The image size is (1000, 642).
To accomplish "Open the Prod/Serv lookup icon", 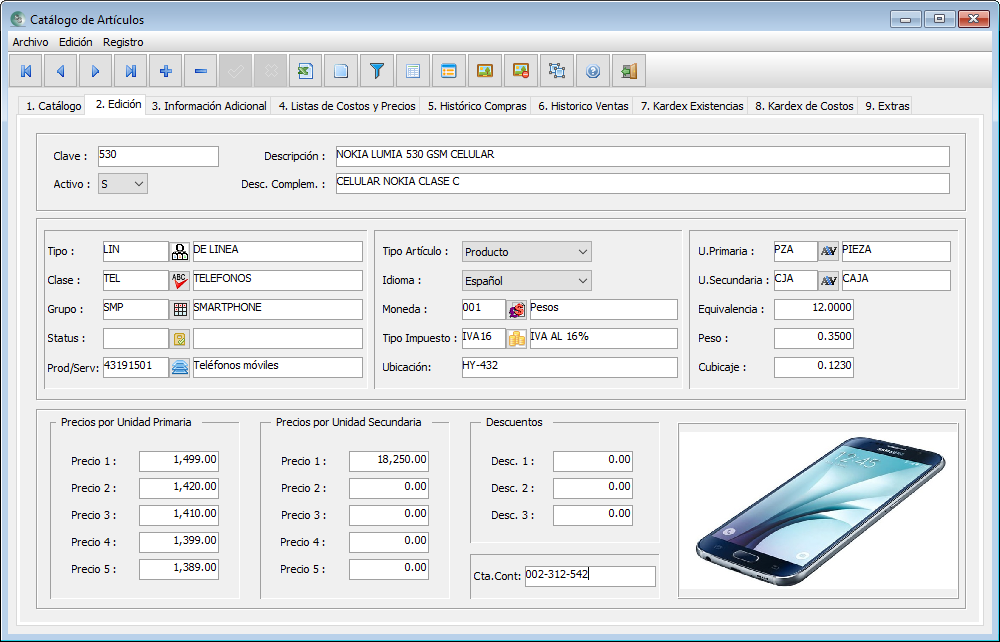I will (180, 367).
